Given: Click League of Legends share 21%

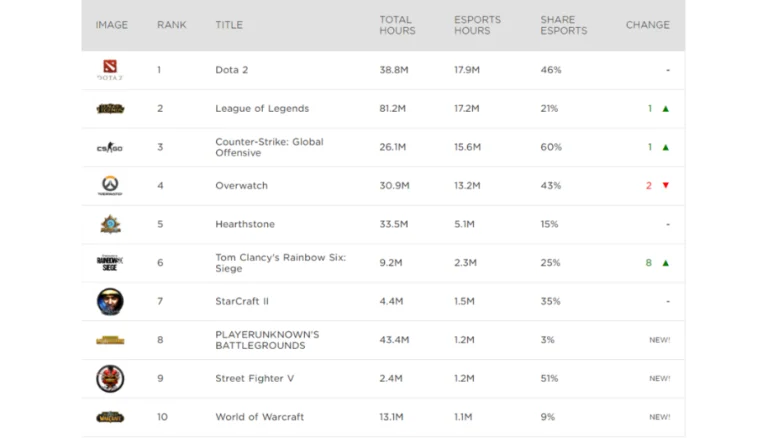Looking at the screenshot, I should 549,108.
